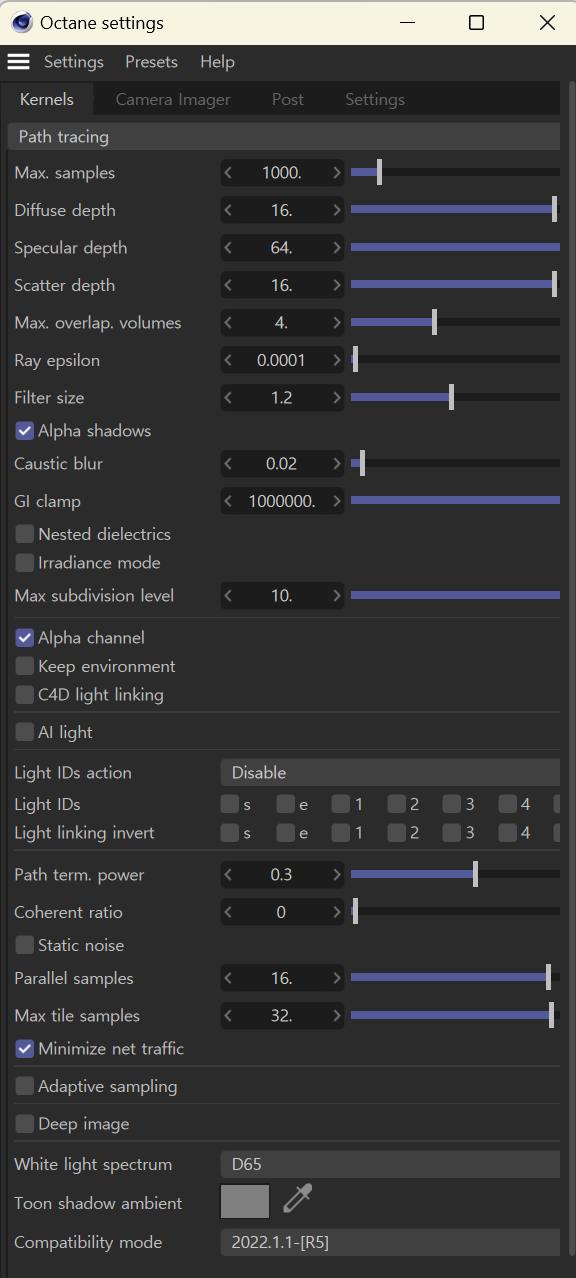Viewport: 576px width, 1278px height.
Task: Click the Path term. power value field
Action: (x=282, y=875)
